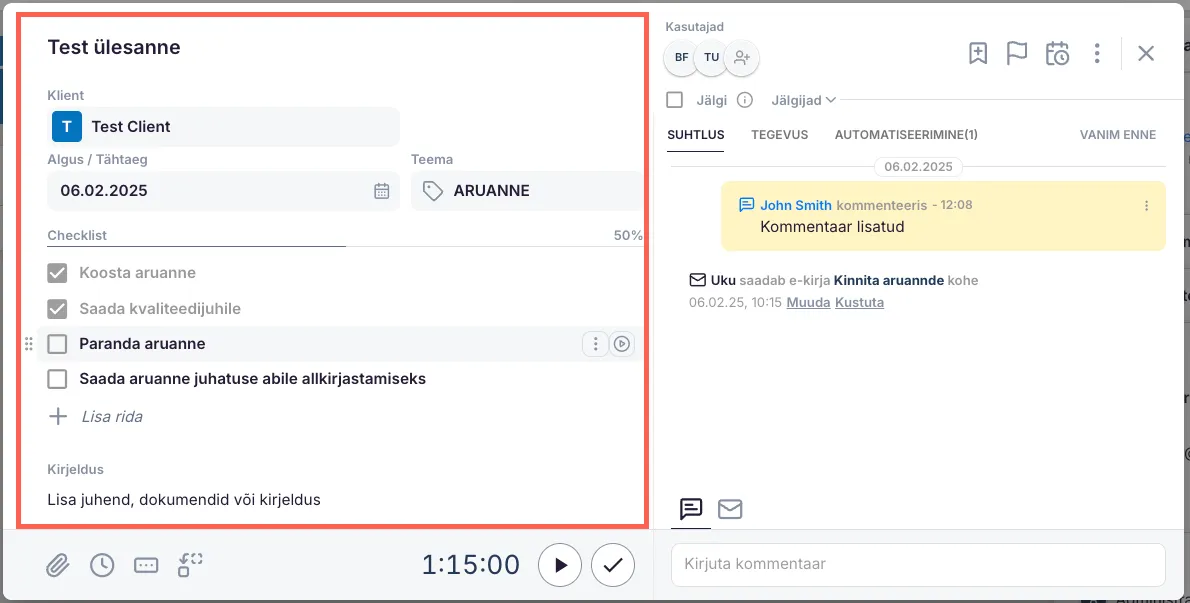
Task: Click the bookmark add icon
Action: (978, 54)
